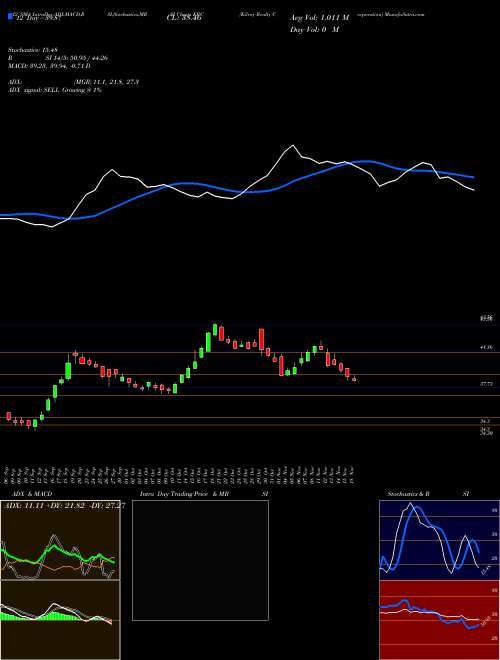
Task: Click the 'SI 14/3: 30.95 / 44.26' value
Action: coord(77,58)
